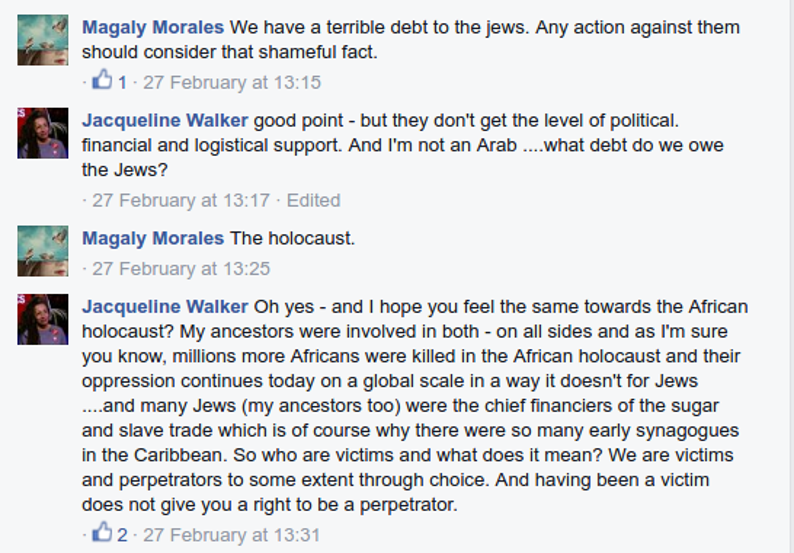Click the 27 February at 13:25 timestamp
Viewport: 794px width, 553px height.
tap(181, 269)
